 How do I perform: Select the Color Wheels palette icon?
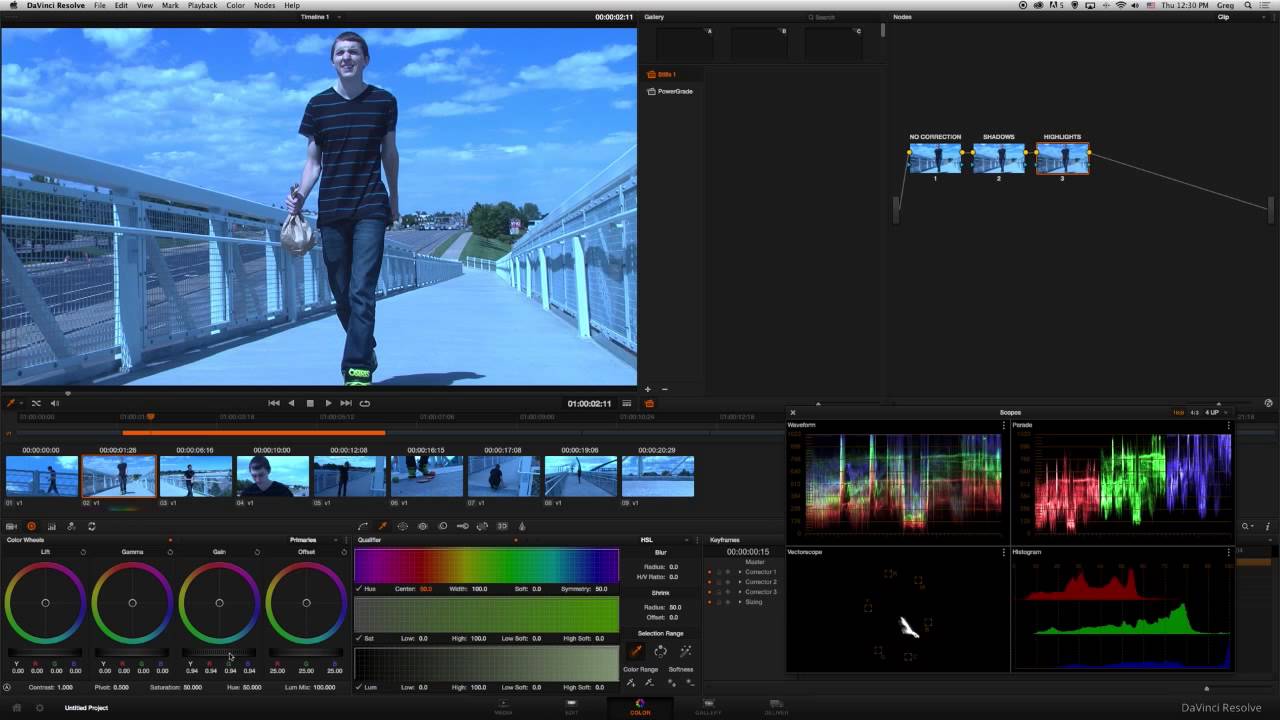(31, 526)
